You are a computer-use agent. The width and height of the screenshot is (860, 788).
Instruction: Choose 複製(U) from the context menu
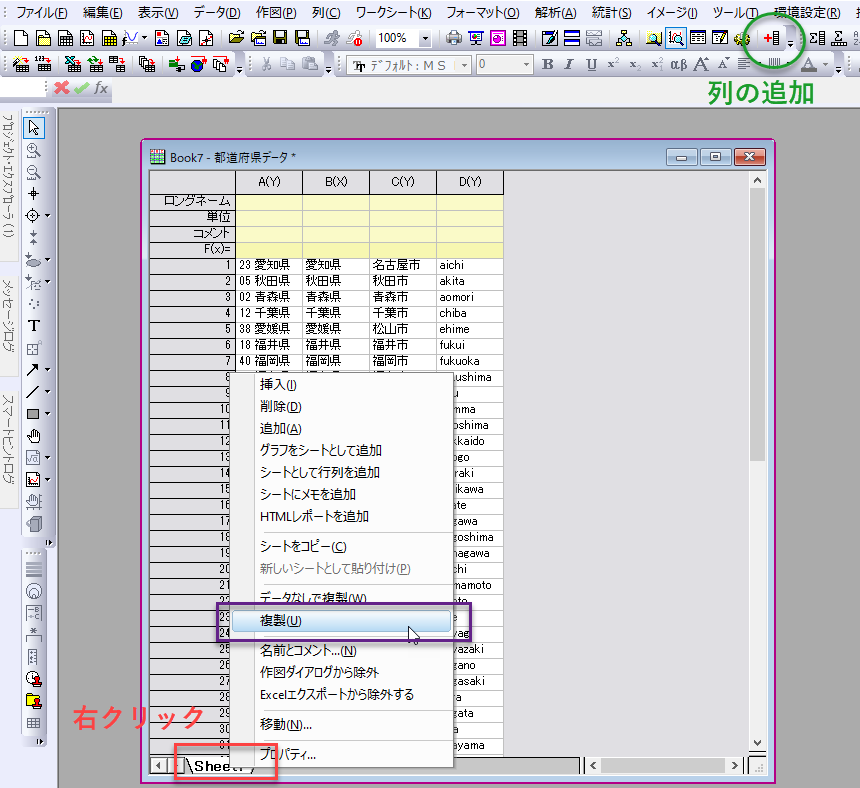click(x=342, y=621)
